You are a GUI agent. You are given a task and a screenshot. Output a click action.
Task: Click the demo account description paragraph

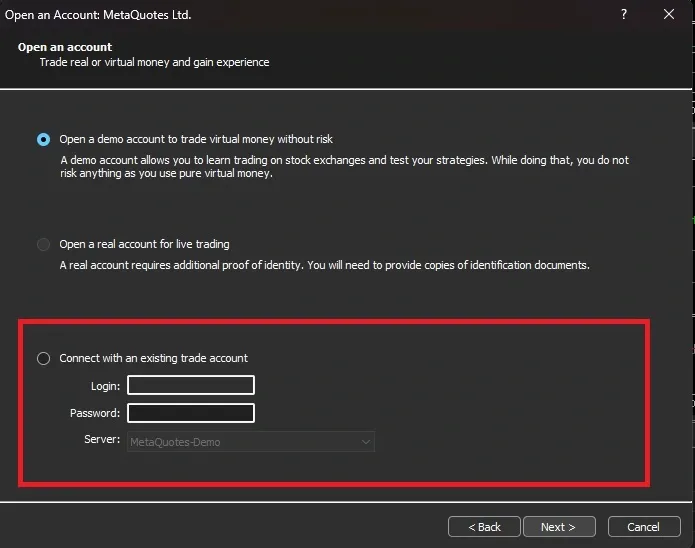click(x=340, y=166)
